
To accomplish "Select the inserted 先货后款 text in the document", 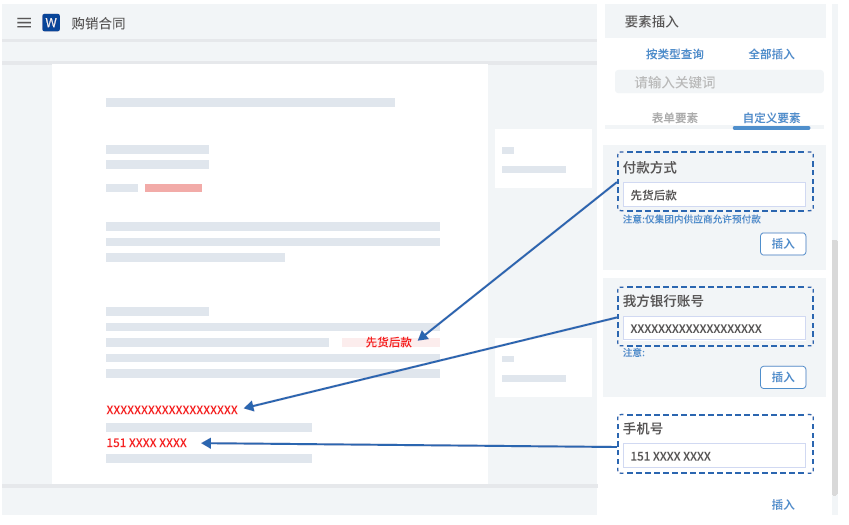I will (389, 342).
